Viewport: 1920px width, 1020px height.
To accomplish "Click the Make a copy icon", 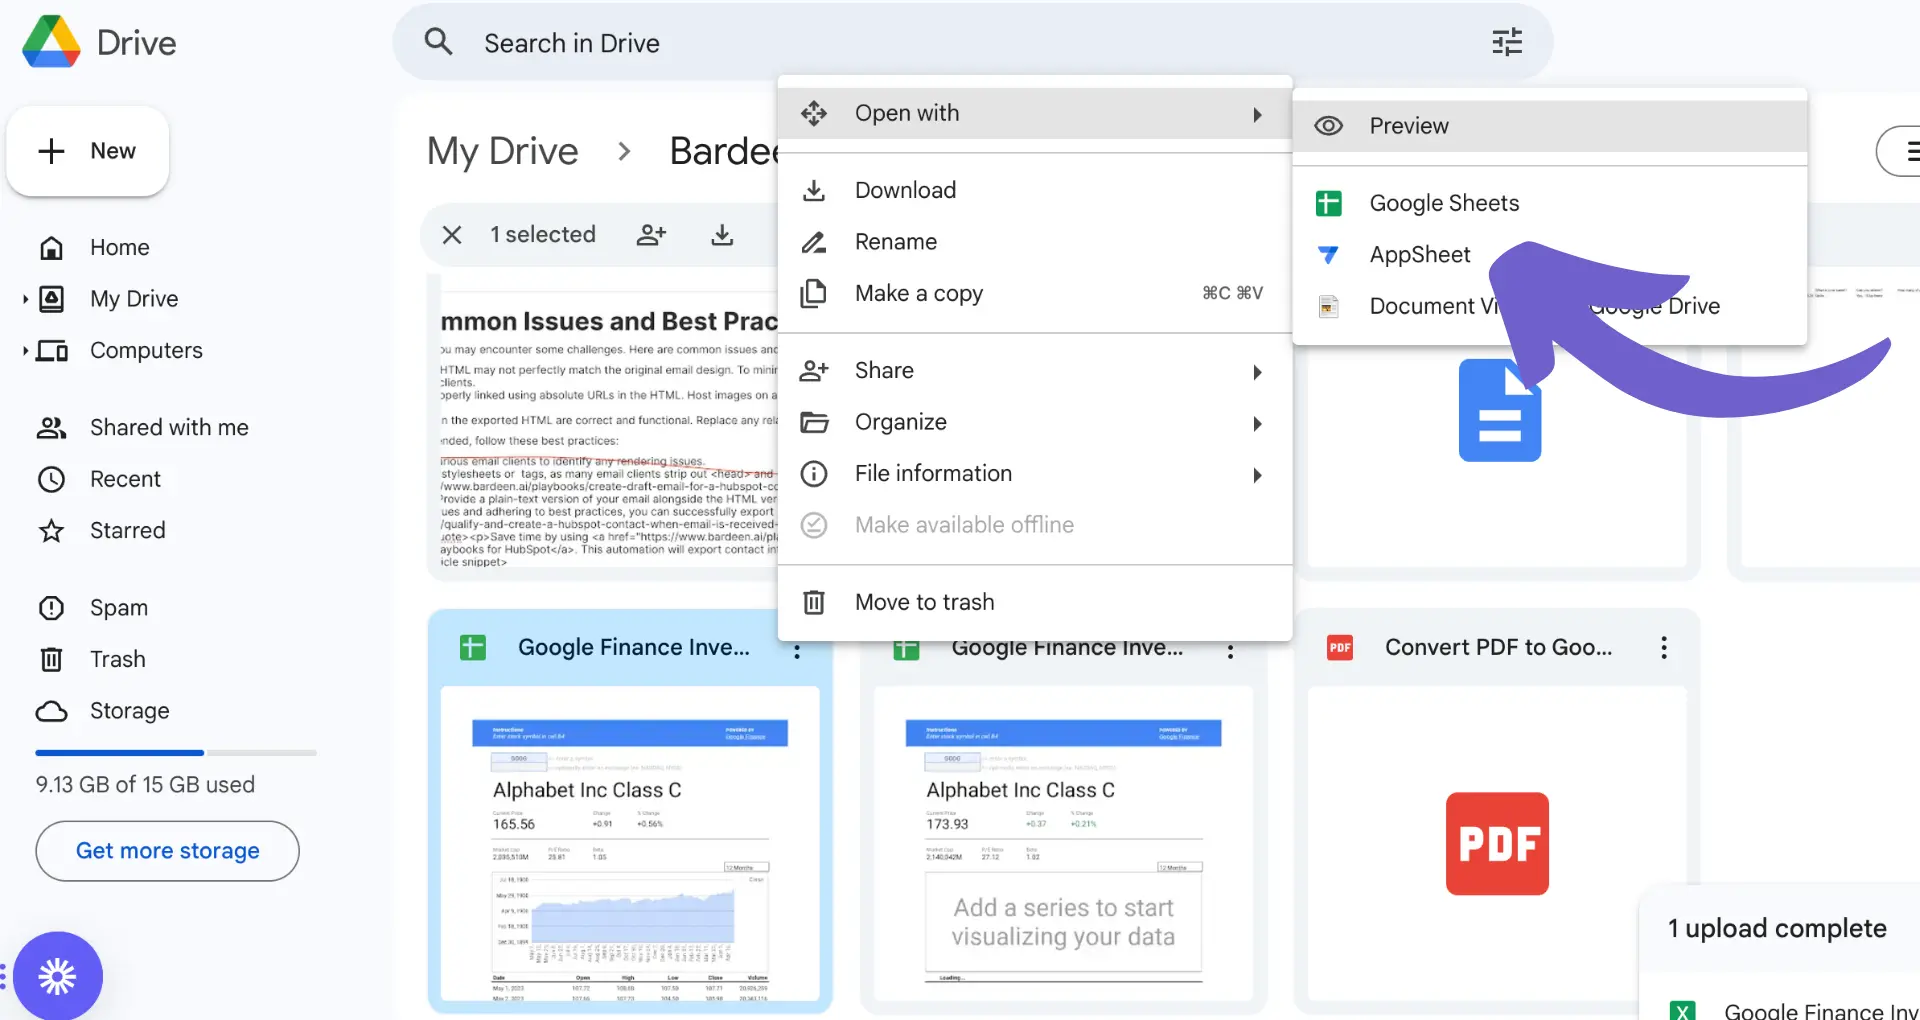I will [814, 293].
